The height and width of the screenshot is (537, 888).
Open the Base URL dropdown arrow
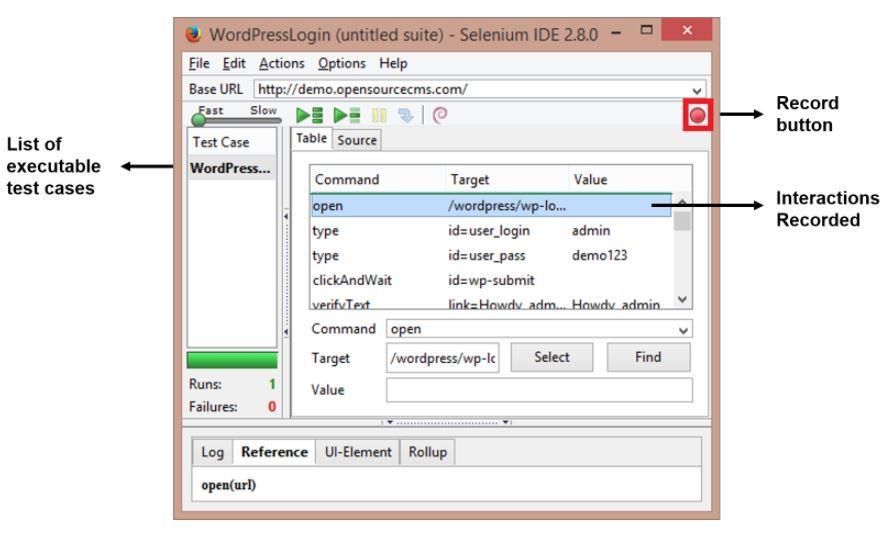697,90
